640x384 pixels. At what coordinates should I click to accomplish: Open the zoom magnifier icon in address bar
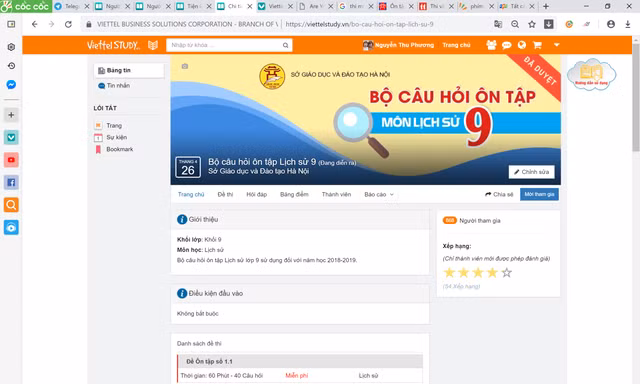(515, 24)
